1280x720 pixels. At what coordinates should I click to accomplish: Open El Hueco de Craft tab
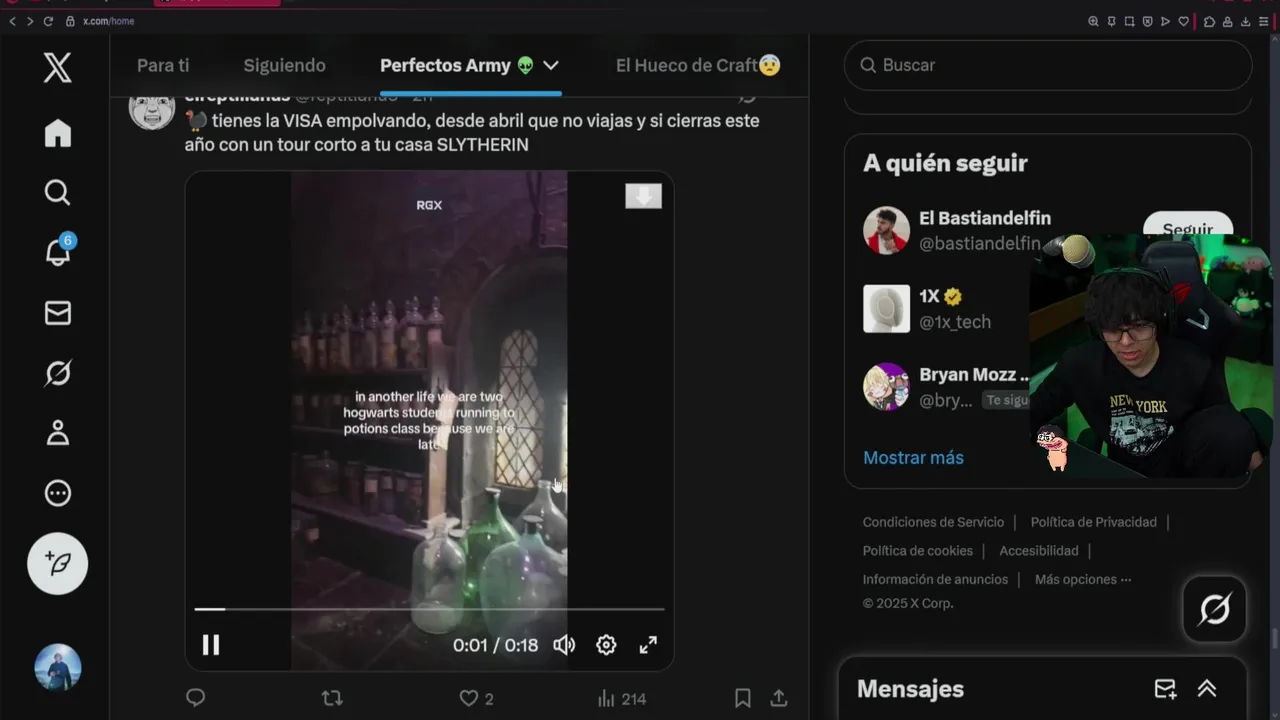coord(698,65)
